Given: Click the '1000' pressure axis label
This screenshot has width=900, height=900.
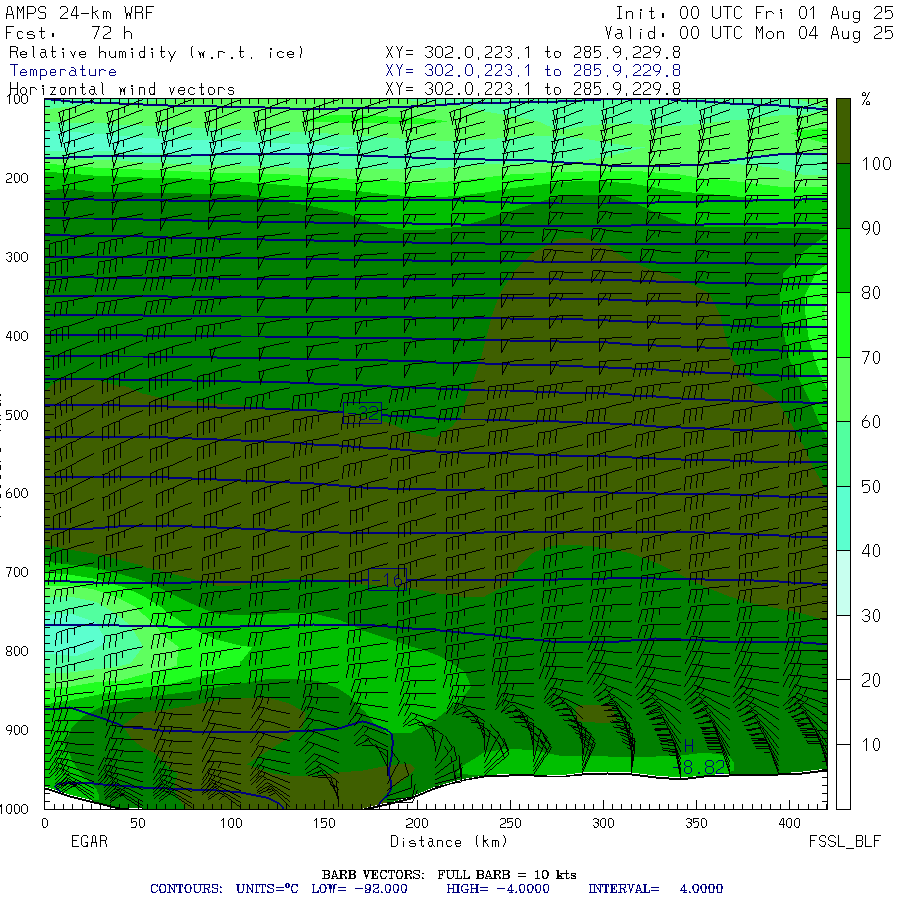Looking at the screenshot, I should tap(14, 809).
